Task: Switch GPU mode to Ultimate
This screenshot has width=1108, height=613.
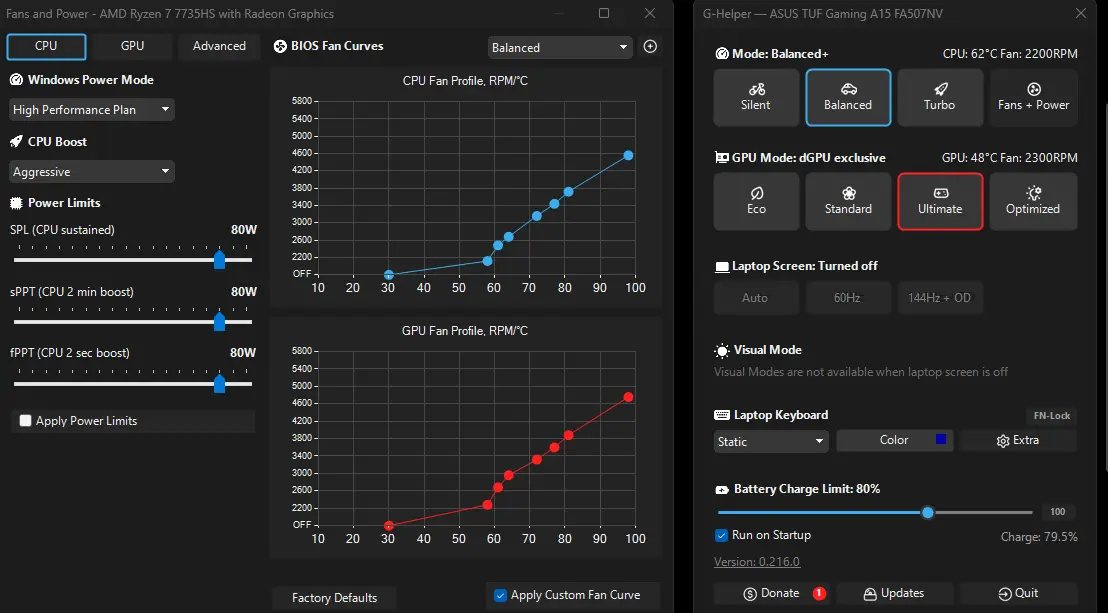Action: click(x=940, y=202)
